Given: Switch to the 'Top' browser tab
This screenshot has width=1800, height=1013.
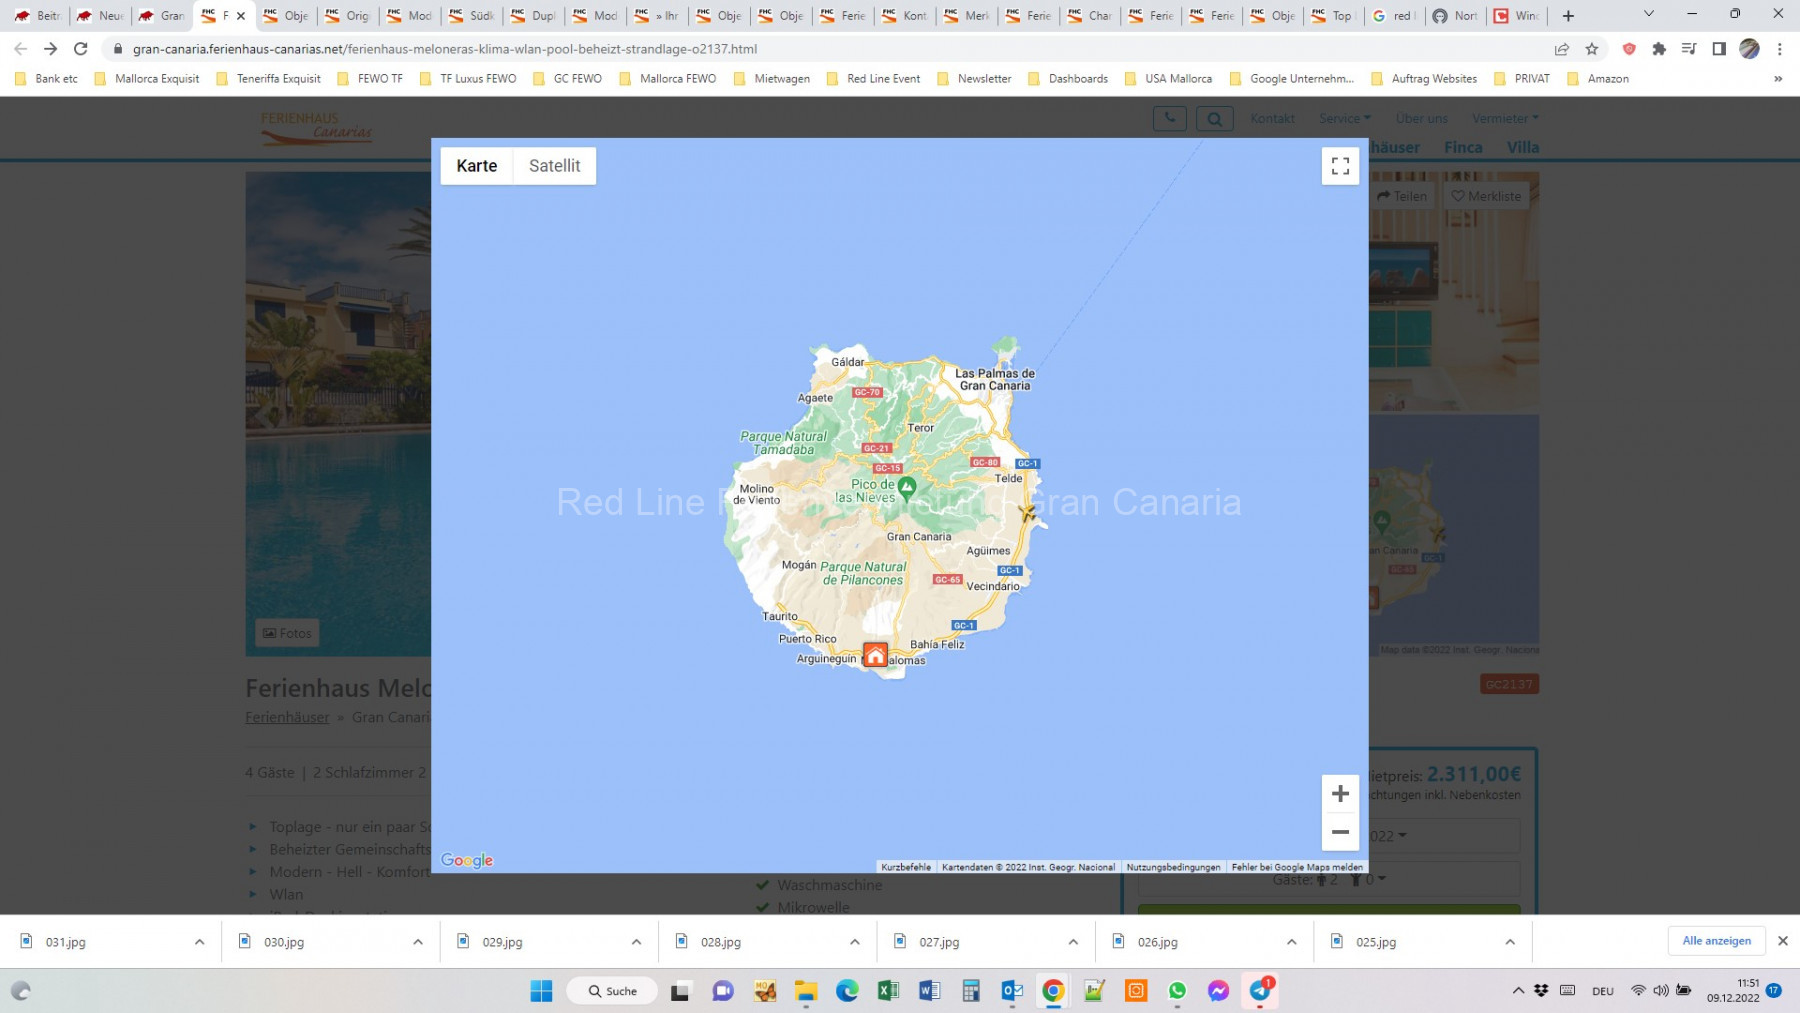Looking at the screenshot, I should 1333,16.
